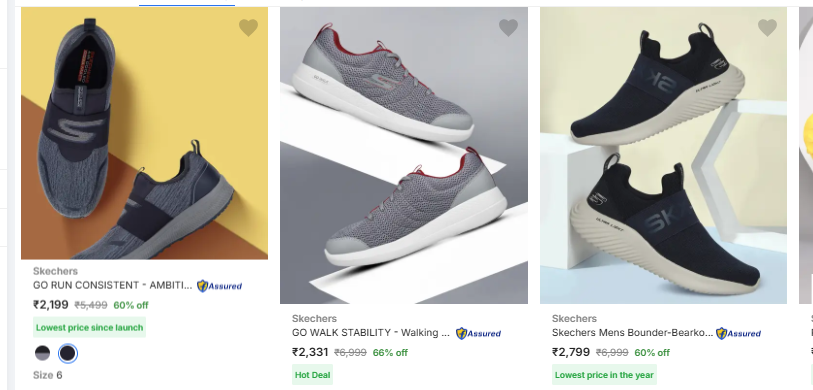The width and height of the screenshot is (813, 390).
Task: Click Skechers brand name above GO WALK STABILITY
Action: pyautogui.click(x=314, y=318)
